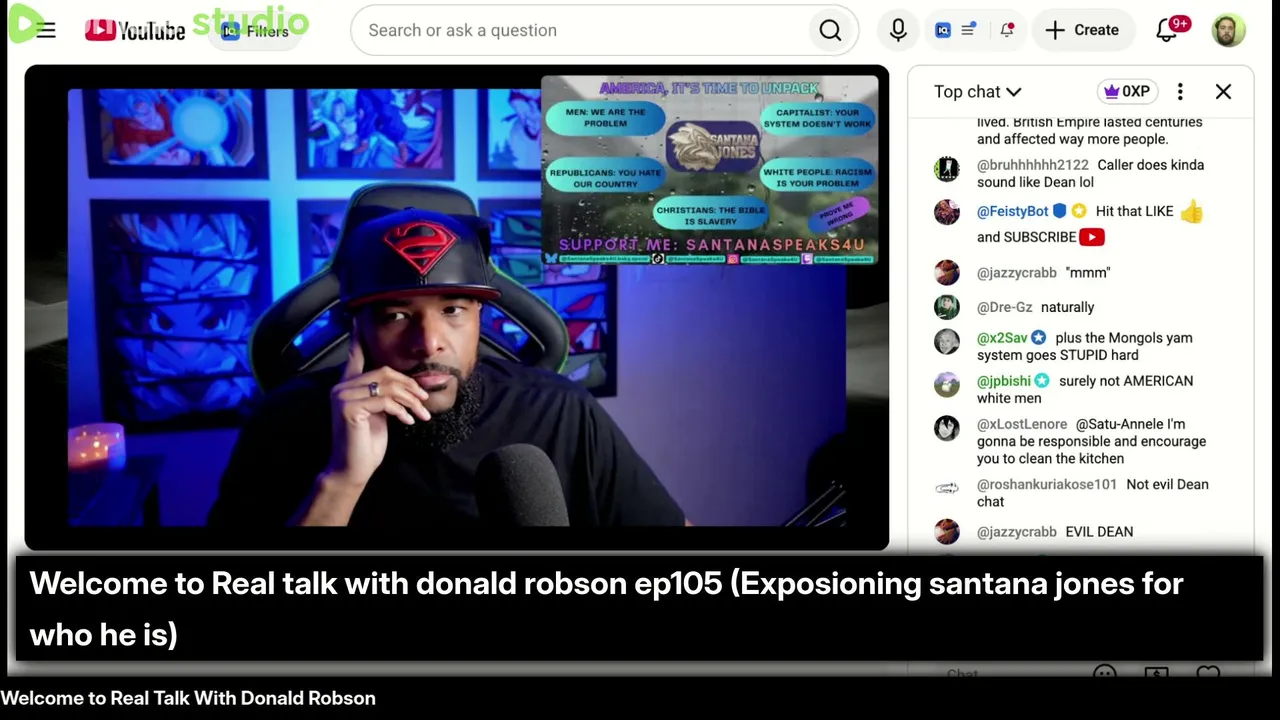Click the blue star badge next to @x2Sav
Image resolution: width=1280 pixels, height=720 pixels.
pos(1038,338)
